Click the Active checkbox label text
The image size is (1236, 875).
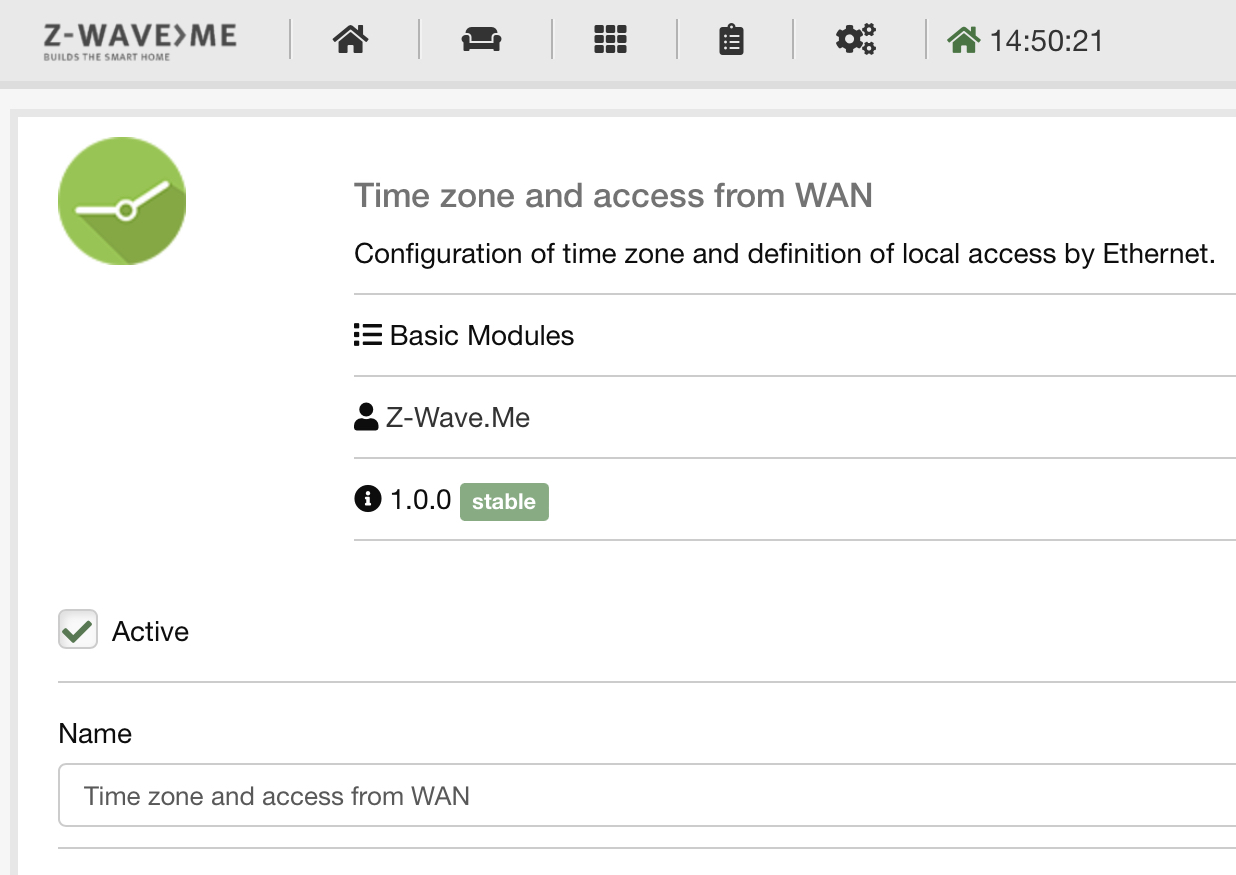click(150, 632)
